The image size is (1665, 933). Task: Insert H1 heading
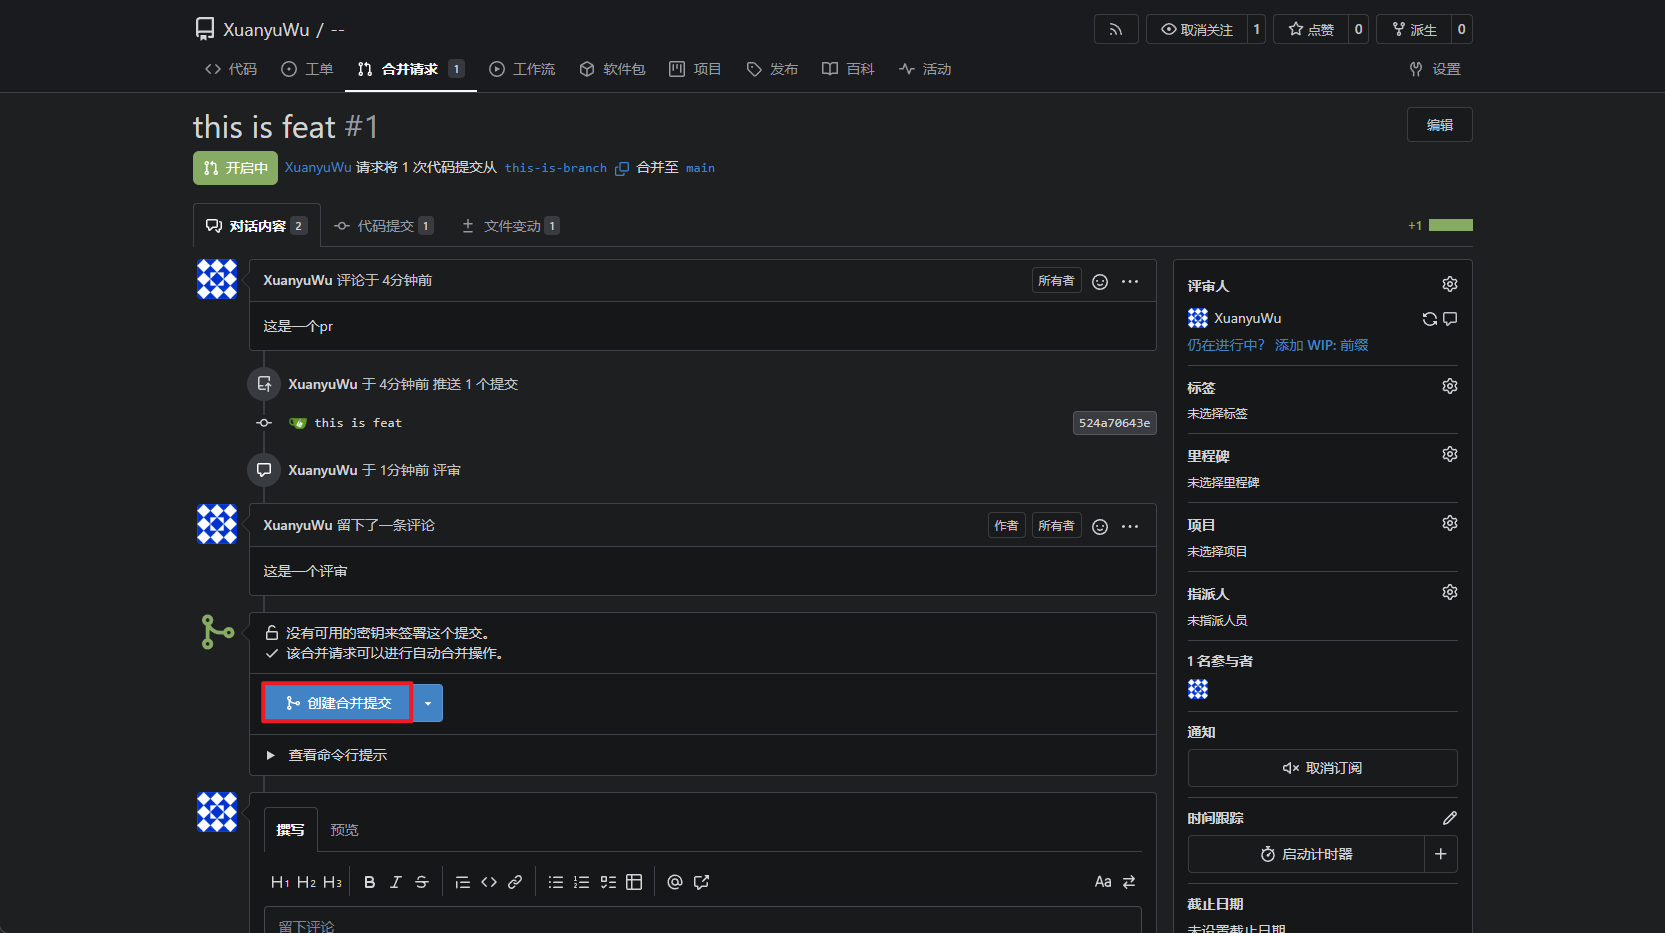tap(280, 882)
